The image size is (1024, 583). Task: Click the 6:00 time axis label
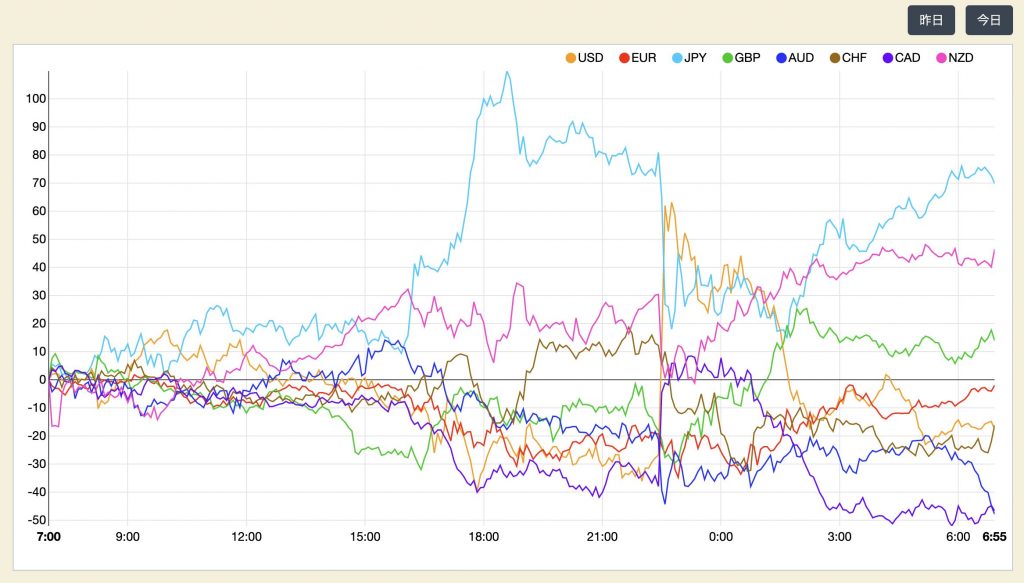click(958, 537)
